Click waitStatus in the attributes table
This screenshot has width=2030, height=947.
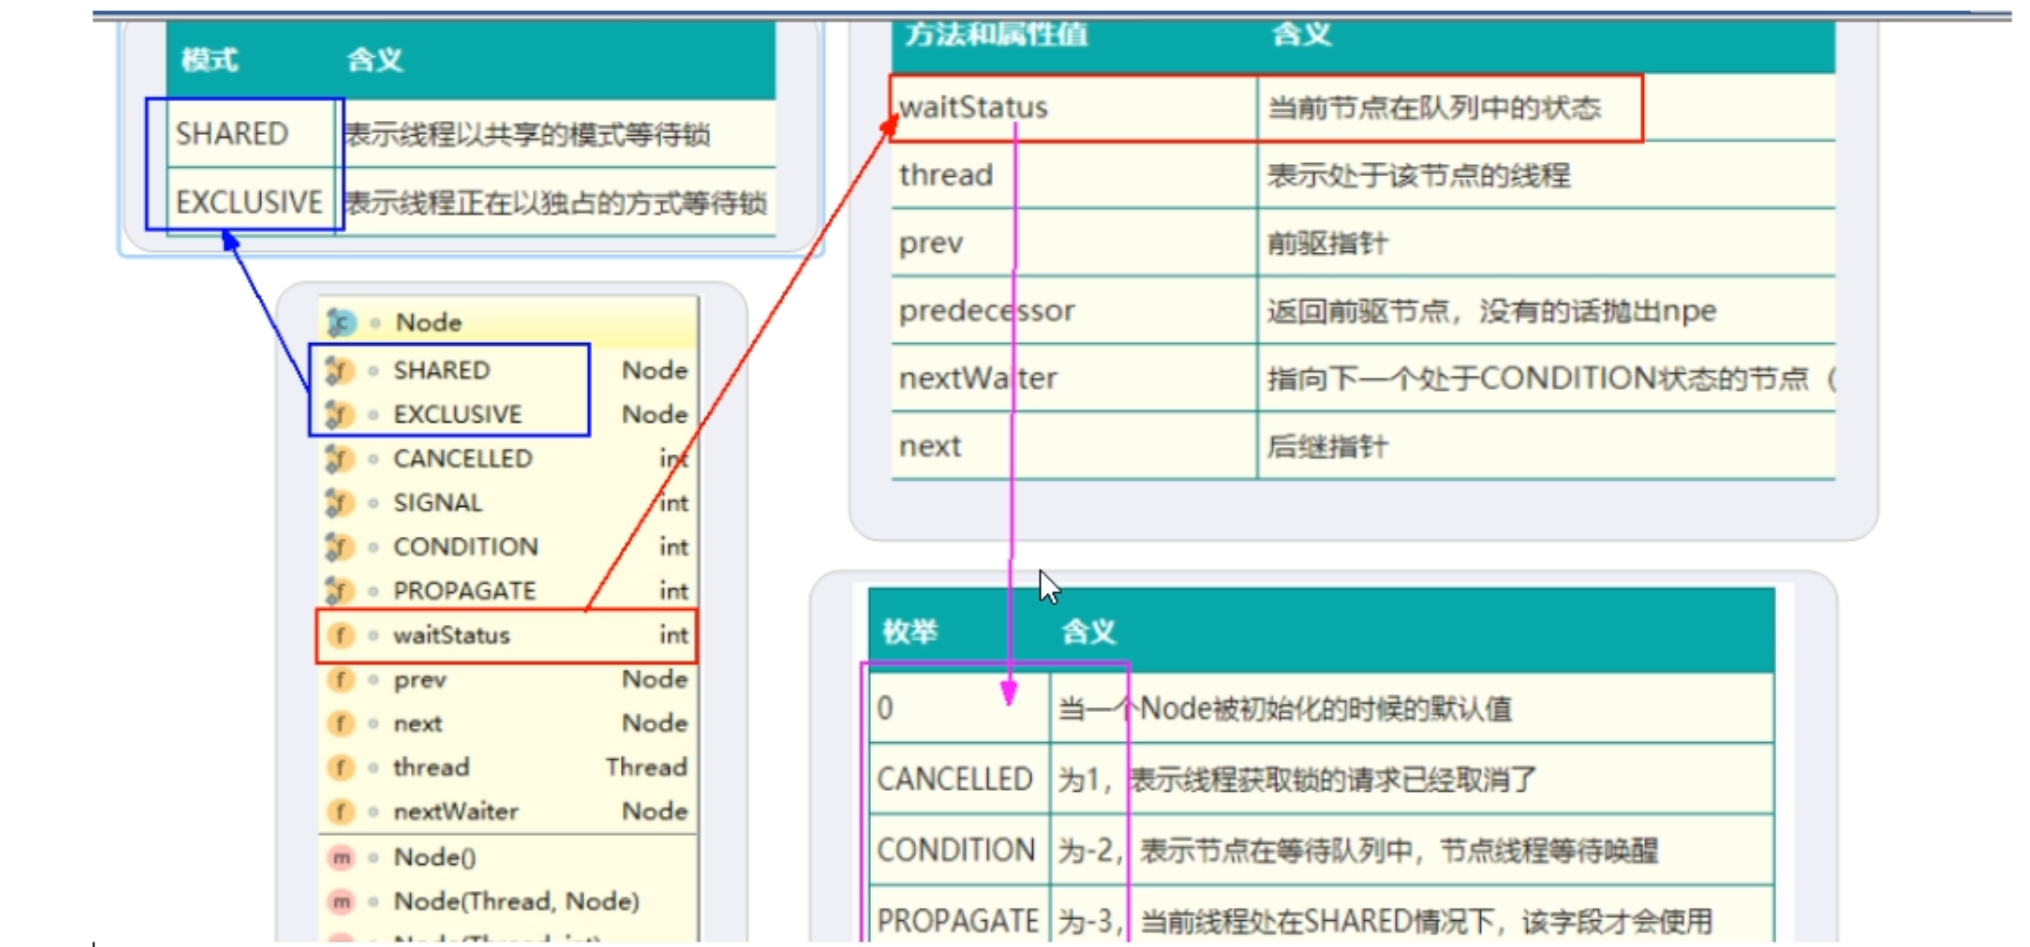[x=973, y=107]
